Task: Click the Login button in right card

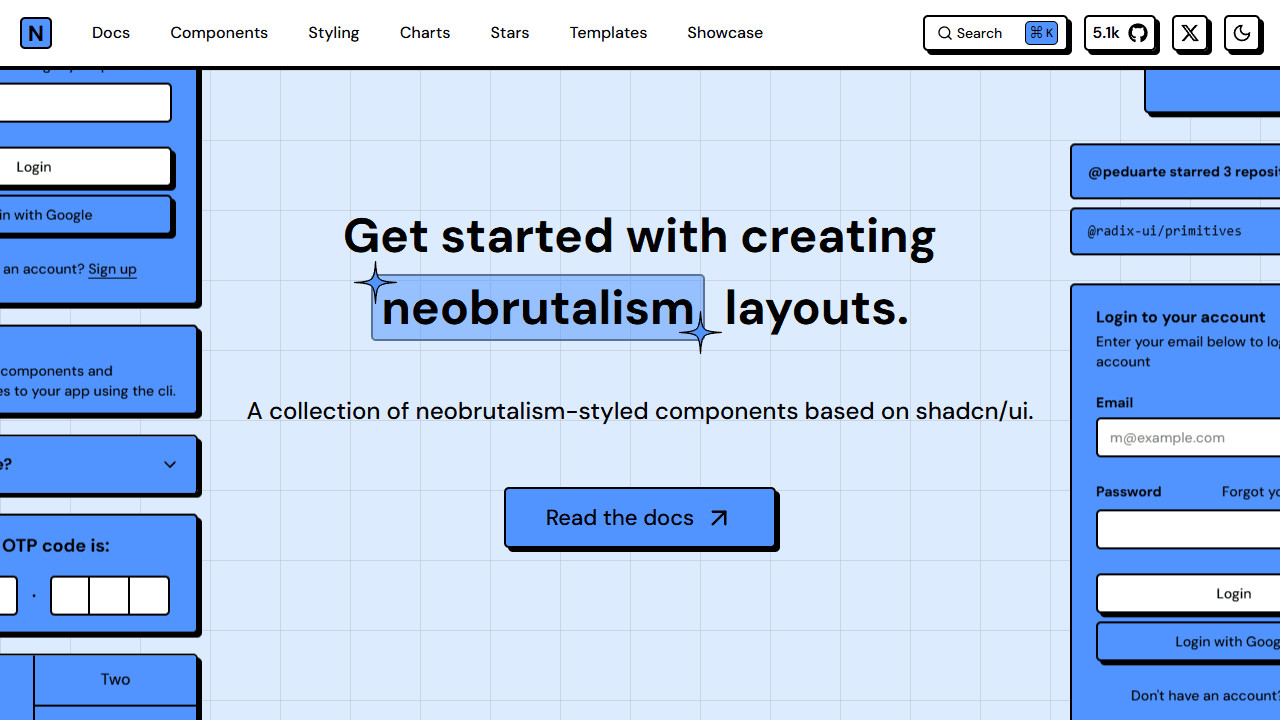Action: pos(1188,594)
